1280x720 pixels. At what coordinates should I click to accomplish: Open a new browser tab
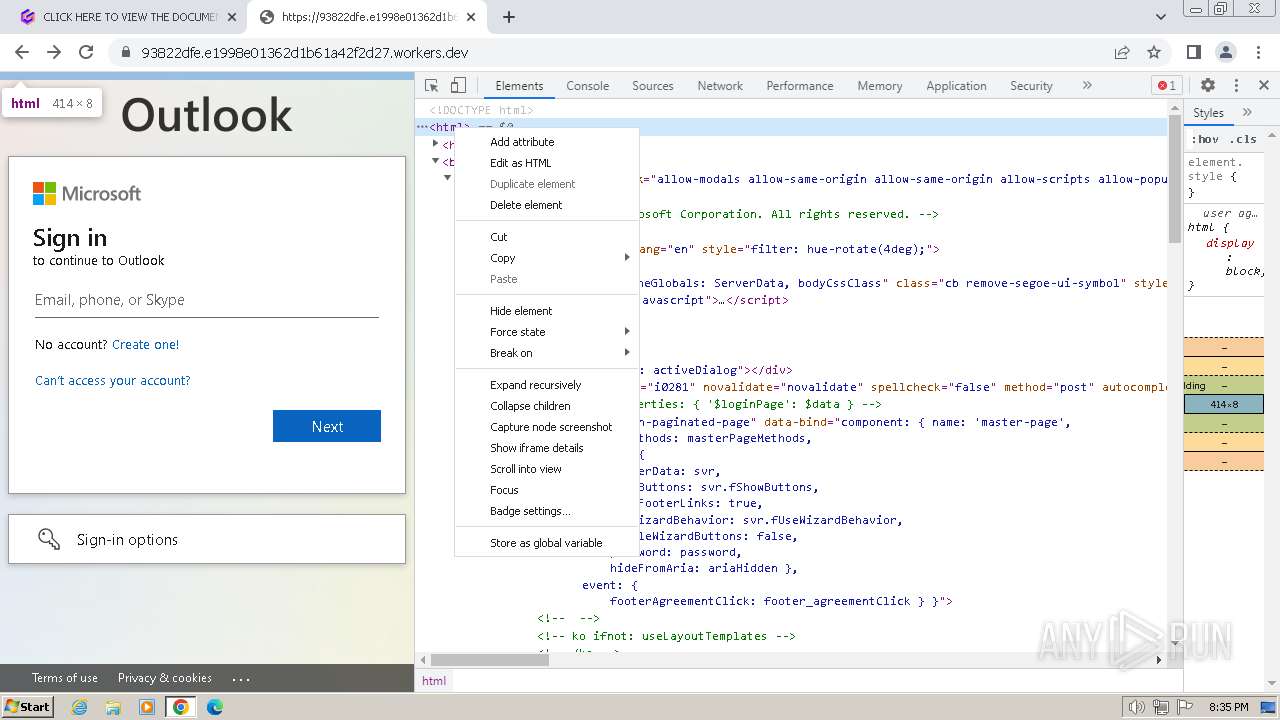click(x=509, y=17)
